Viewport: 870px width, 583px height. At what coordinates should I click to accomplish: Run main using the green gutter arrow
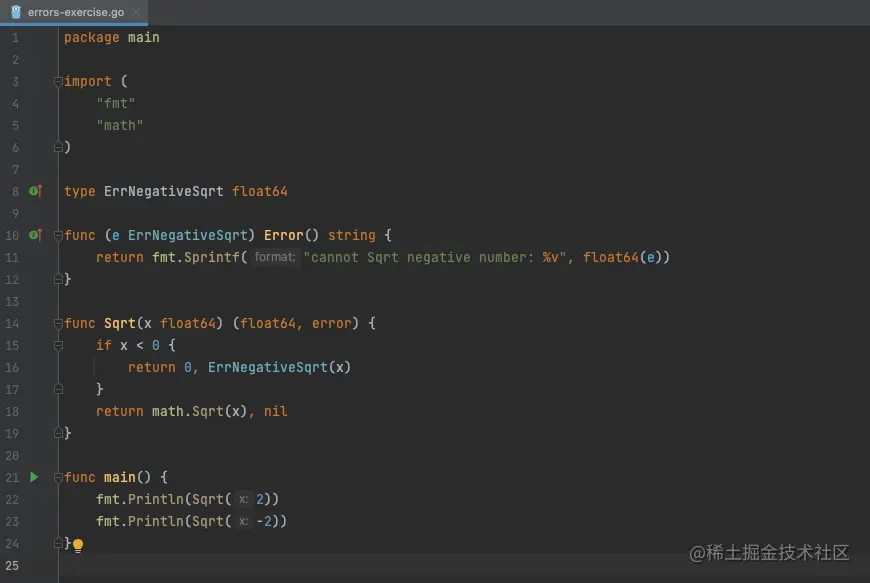click(34, 477)
